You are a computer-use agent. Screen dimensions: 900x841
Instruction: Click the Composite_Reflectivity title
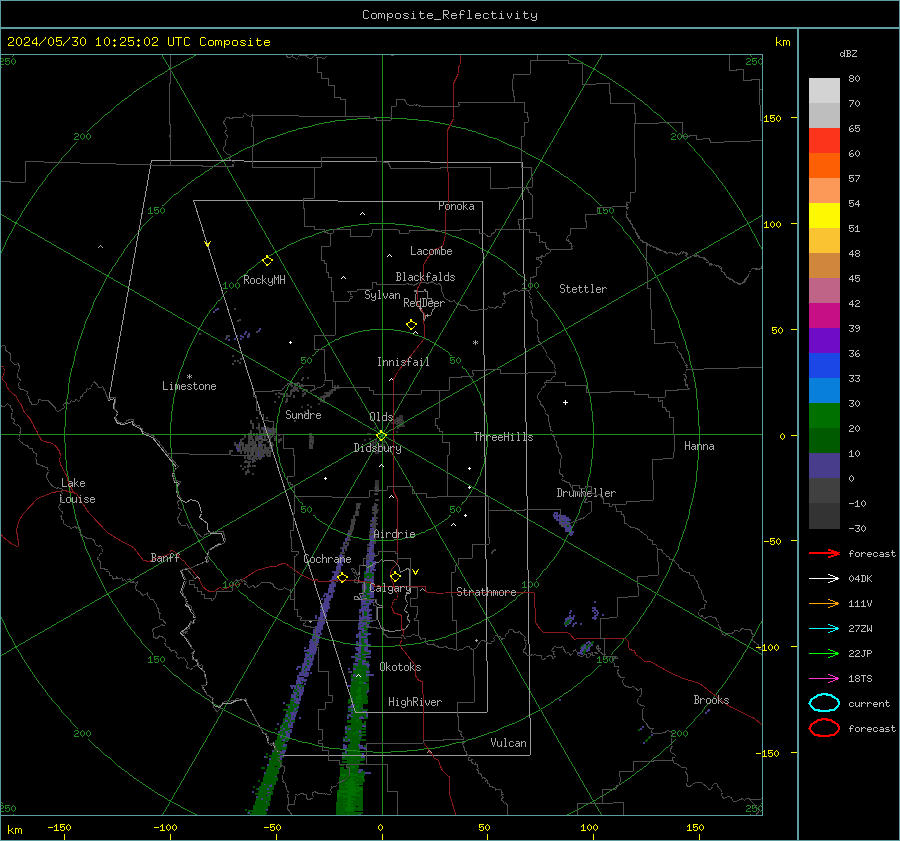(x=450, y=15)
